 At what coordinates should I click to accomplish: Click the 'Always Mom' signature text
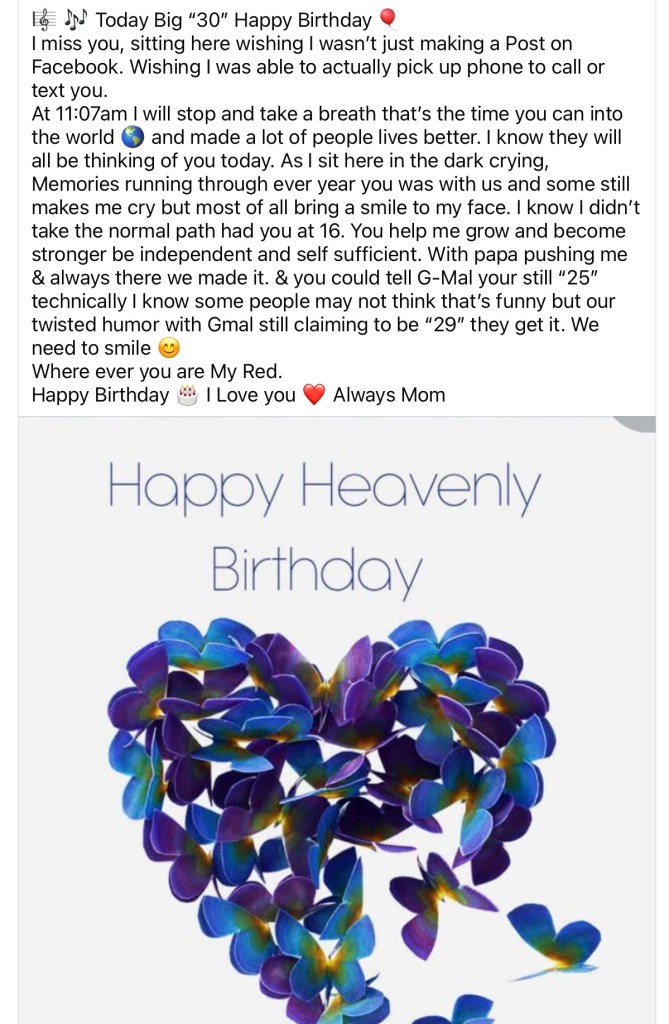point(389,395)
